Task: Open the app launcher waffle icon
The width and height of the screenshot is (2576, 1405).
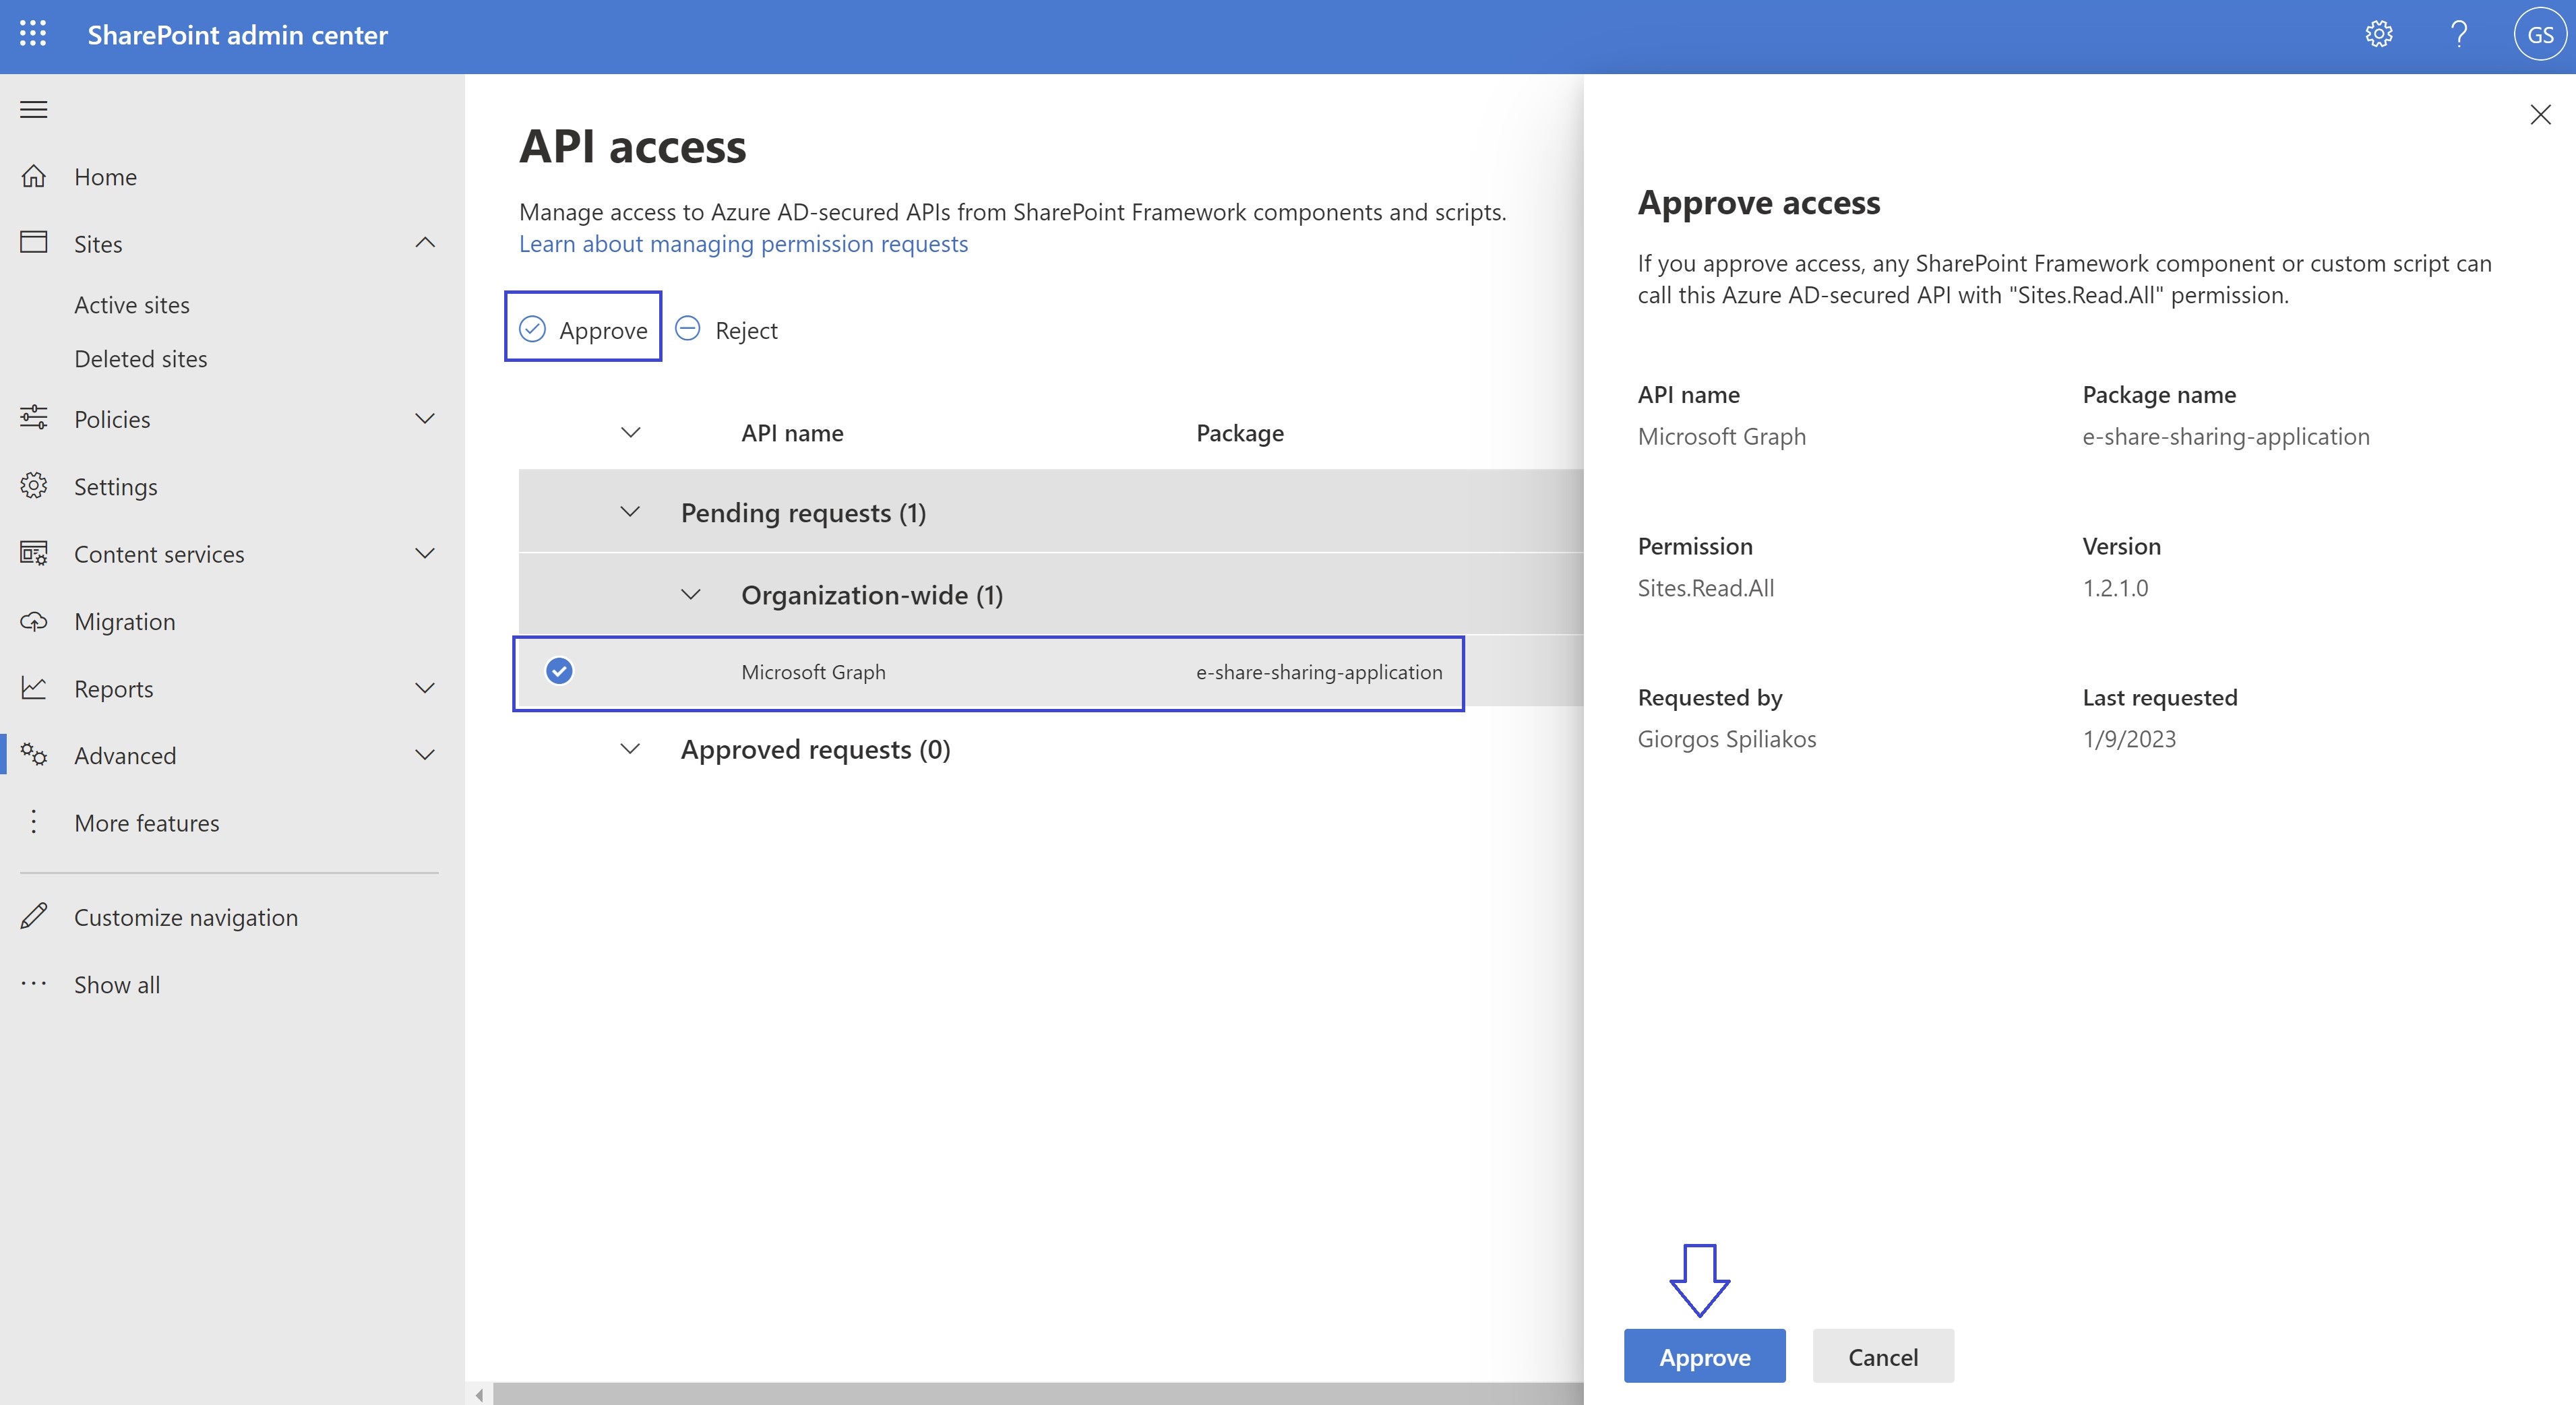Action: pyautogui.click(x=33, y=34)
